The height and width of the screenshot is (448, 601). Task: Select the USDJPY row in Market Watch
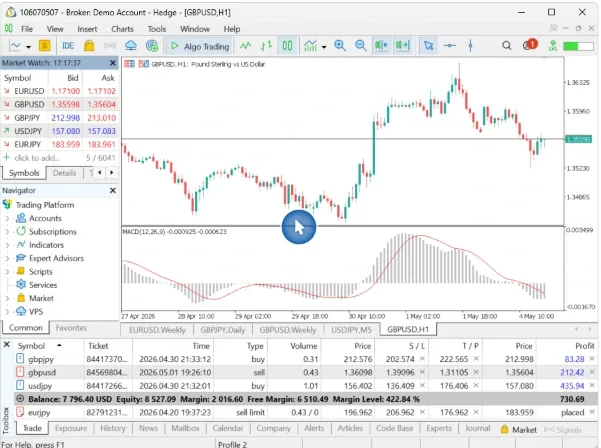[59, 131]
